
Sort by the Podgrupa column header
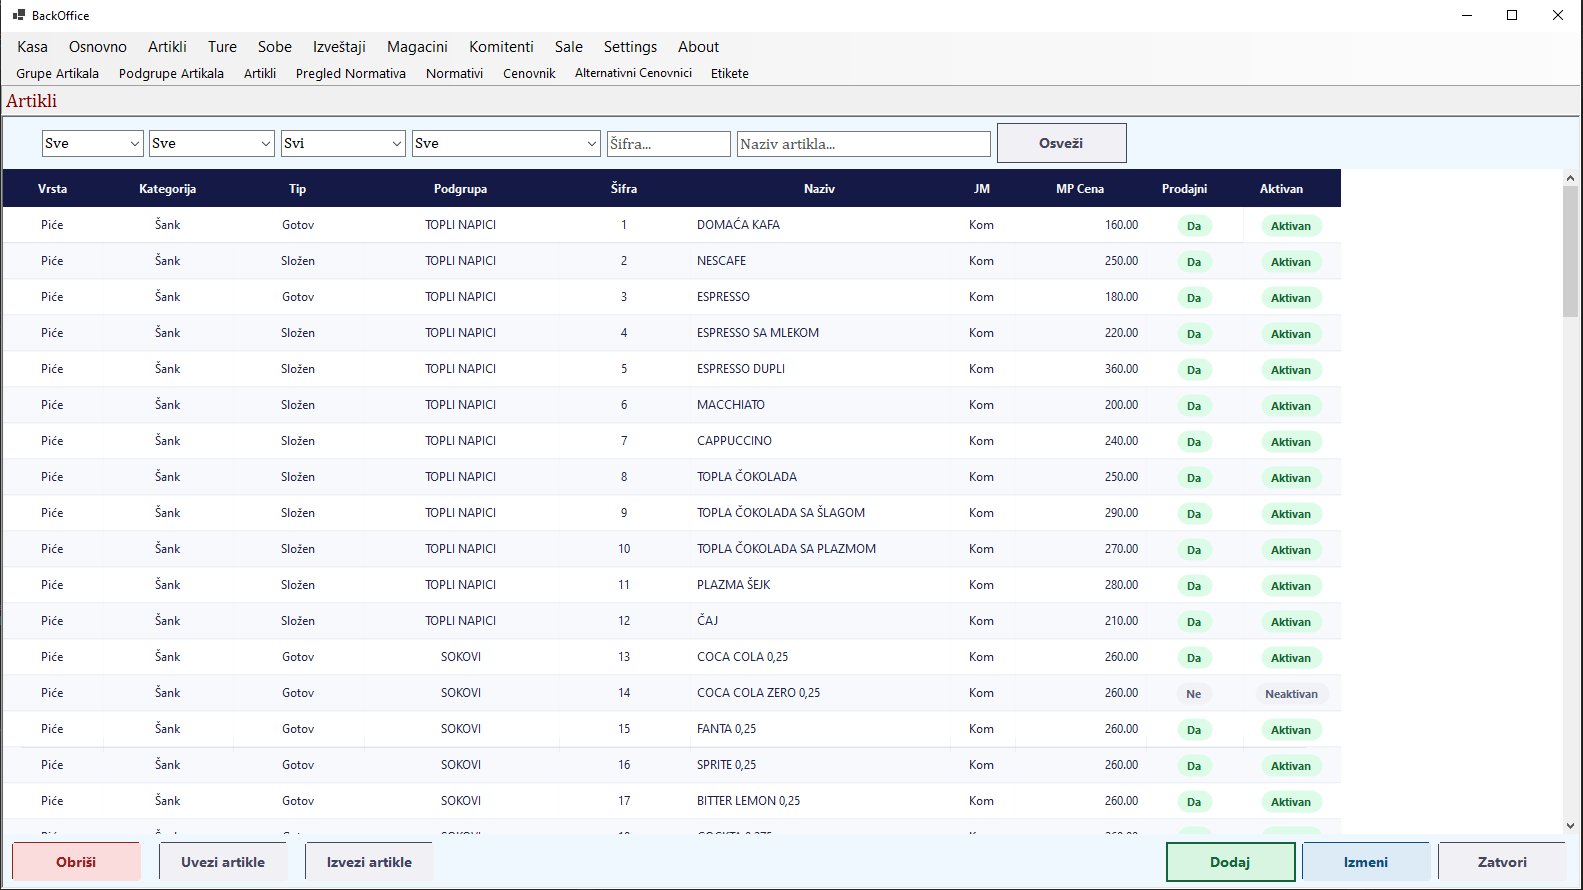[x=461, y=188]
